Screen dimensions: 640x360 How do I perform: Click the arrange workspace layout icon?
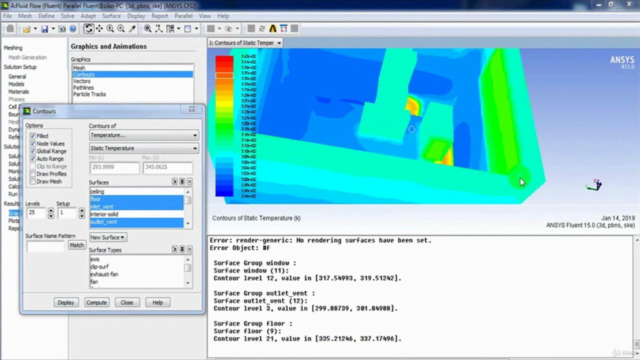(170, 29)
